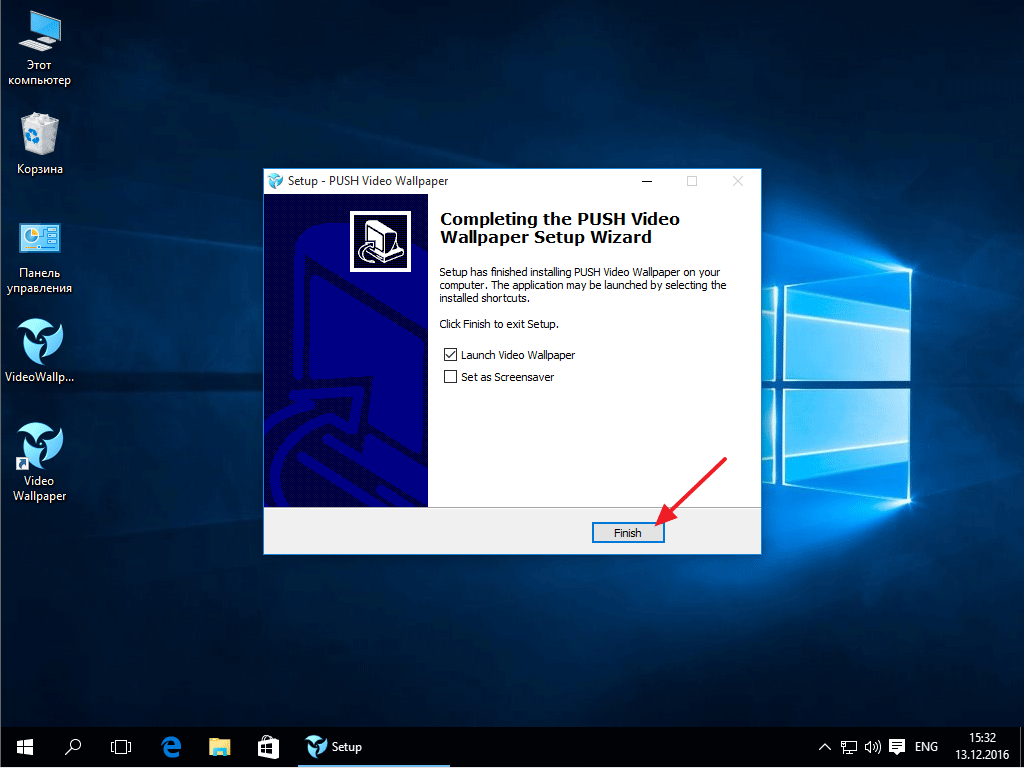The width and height of the screenshot is (1024, 768).
Task: Open the Action Center notifications icon
Action: click(x=897, y=747)
